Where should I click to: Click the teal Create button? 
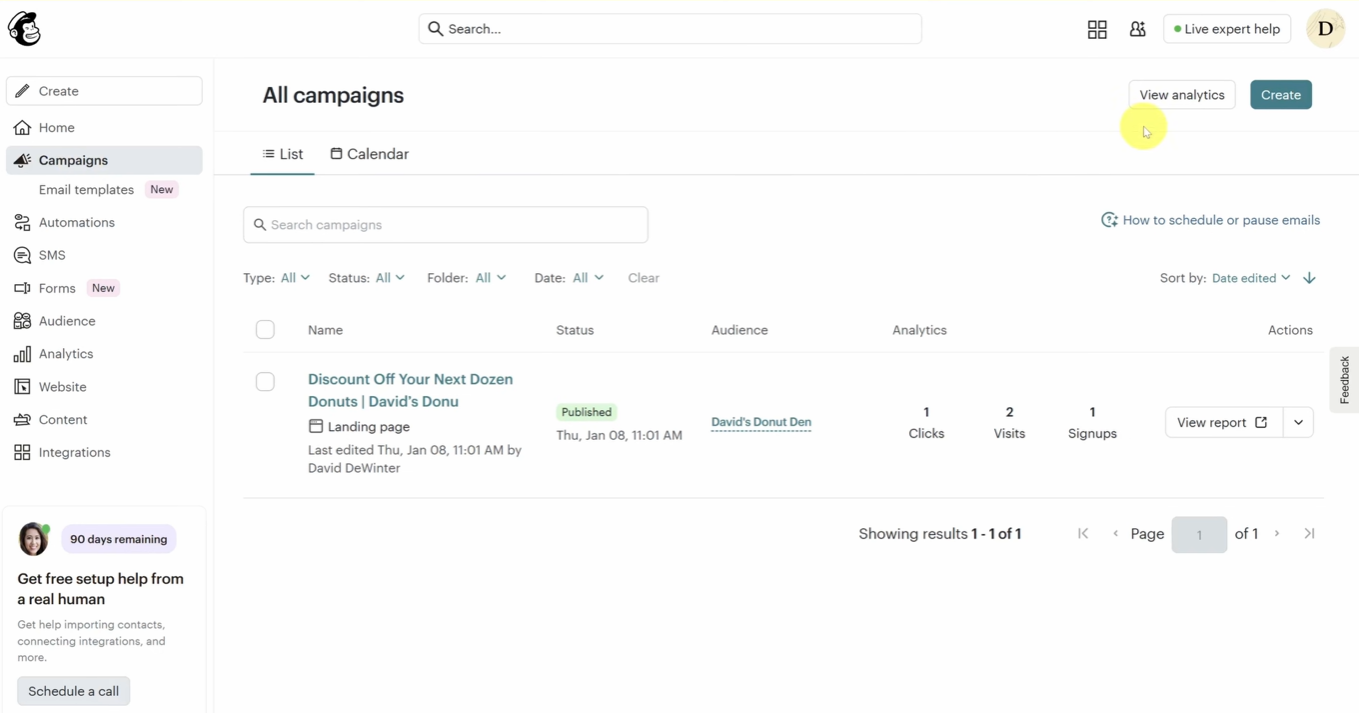click(1281, 95)
